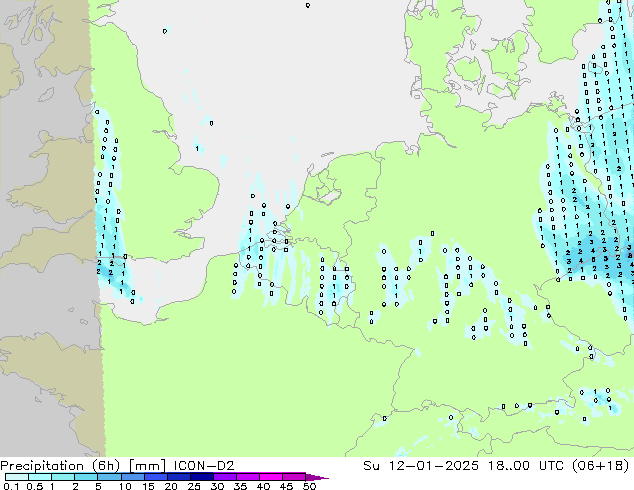Click the legend value label "0.1"
Image resolution: width=634 pixels, height=490 pixels.
tap(11, 486)
